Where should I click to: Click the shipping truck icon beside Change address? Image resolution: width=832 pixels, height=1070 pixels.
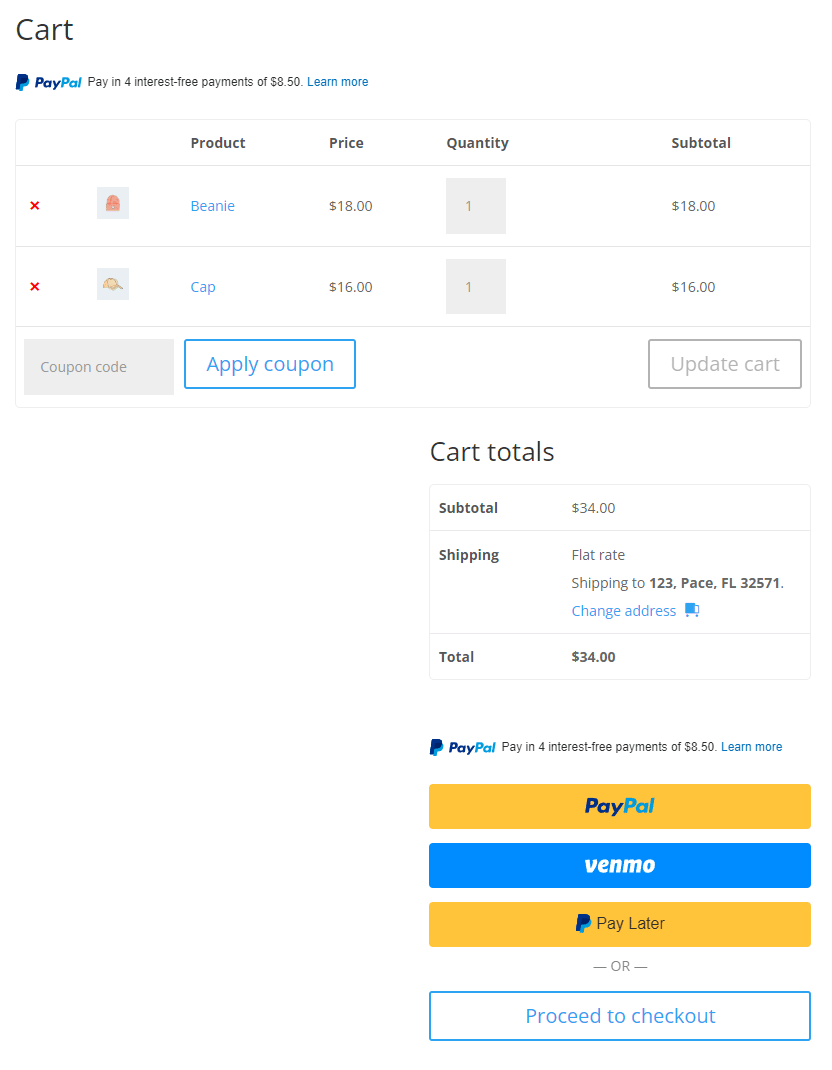pos(692,610)
